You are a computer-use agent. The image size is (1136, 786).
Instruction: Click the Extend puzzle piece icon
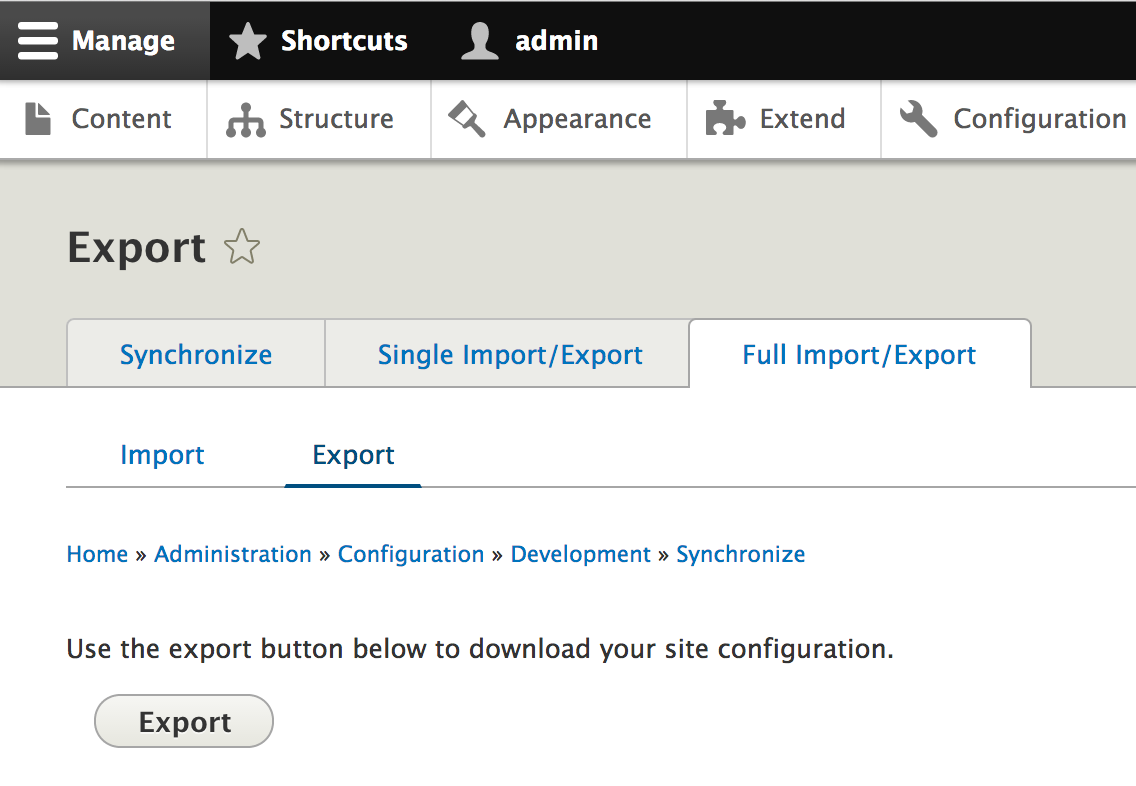click(x=725, y=118)
